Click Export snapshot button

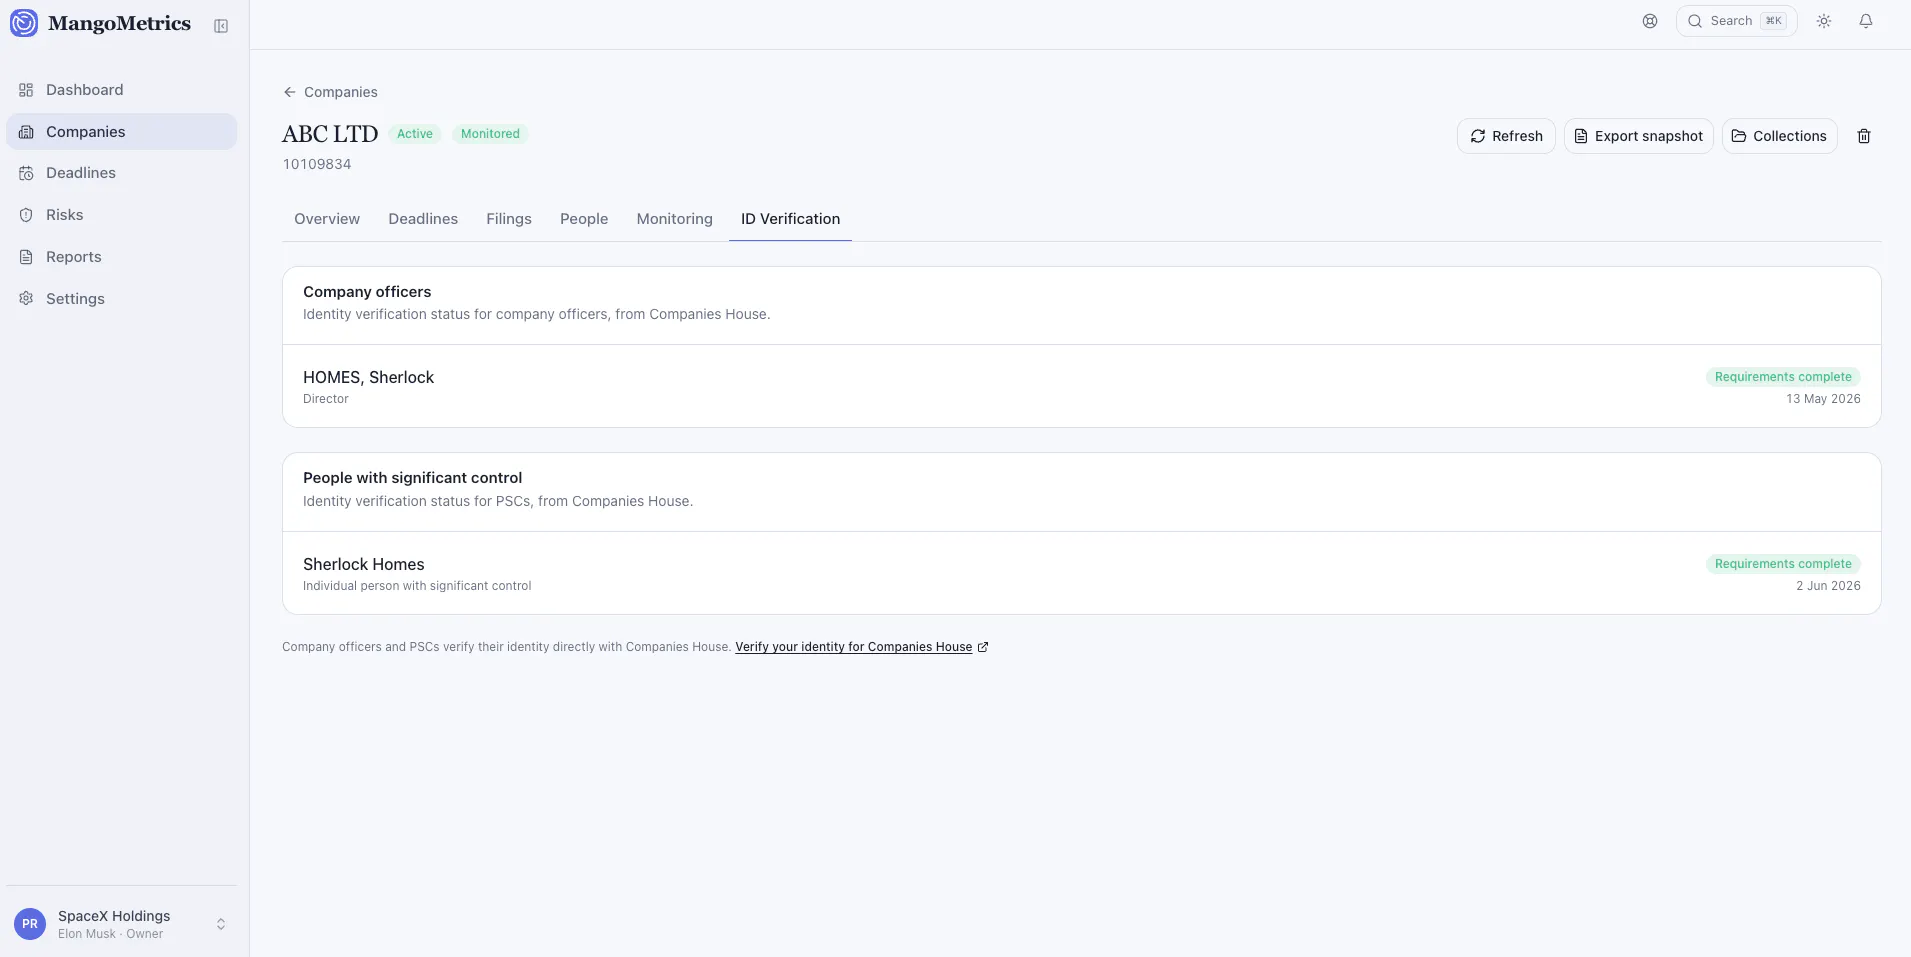click(1639, 136)
